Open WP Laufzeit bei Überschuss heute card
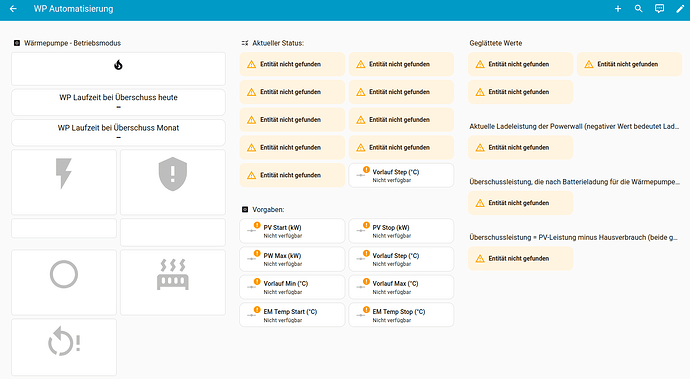 point(118,102)
